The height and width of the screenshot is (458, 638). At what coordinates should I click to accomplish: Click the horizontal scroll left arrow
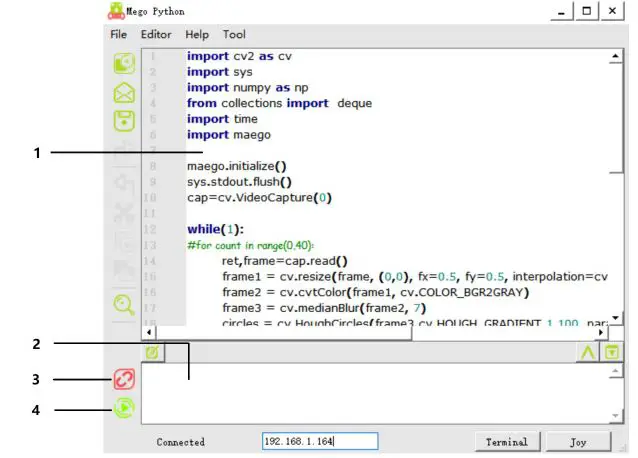pyautogui.click(x=149, y=332)
